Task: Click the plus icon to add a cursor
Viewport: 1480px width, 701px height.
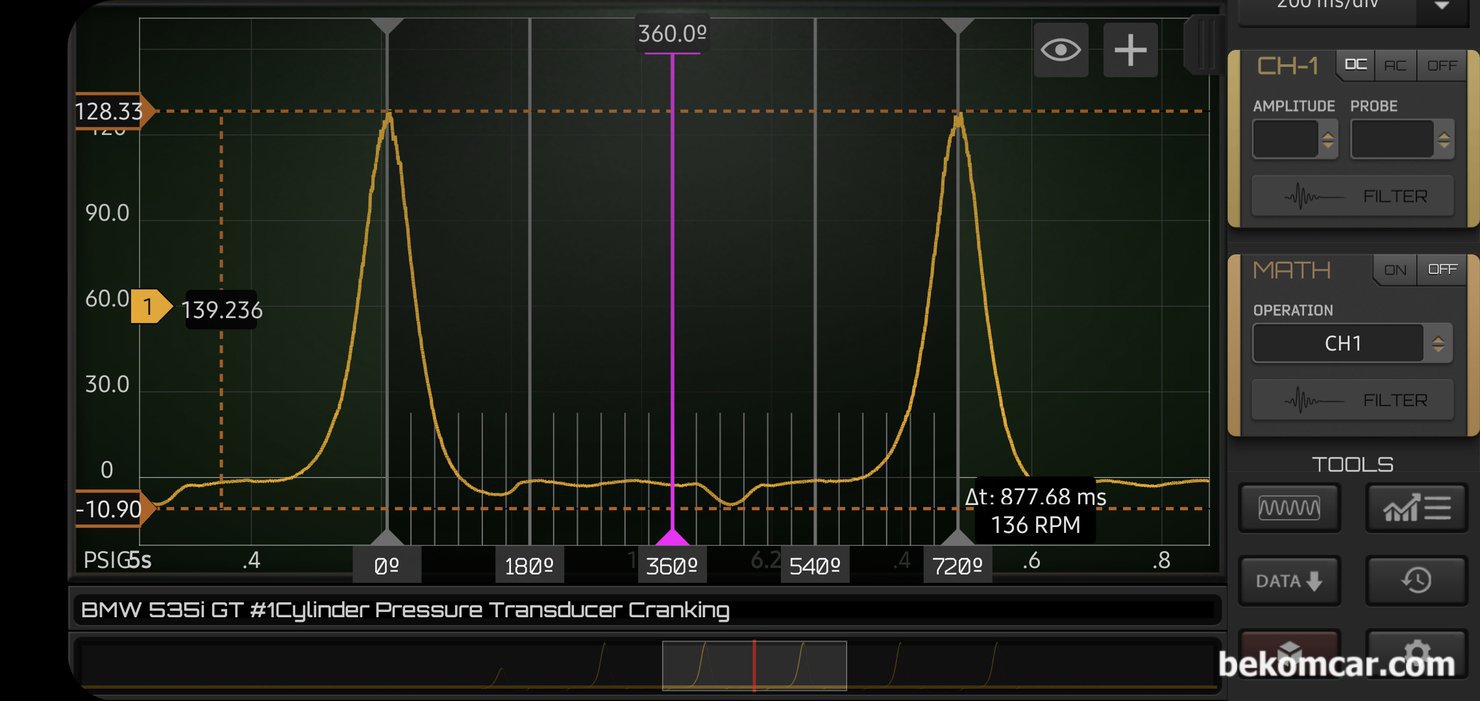Action: (1130, 50)
